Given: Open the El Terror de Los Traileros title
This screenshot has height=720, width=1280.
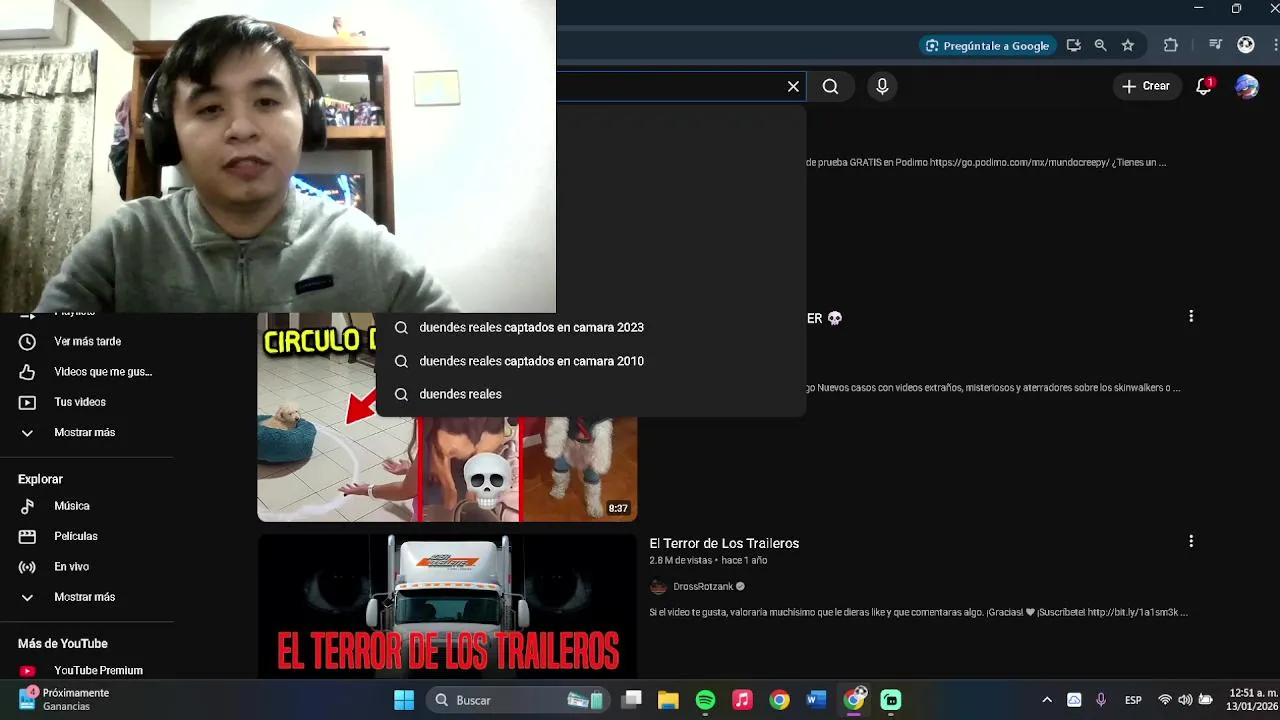Looking at the screenshot, I should 724,543.
